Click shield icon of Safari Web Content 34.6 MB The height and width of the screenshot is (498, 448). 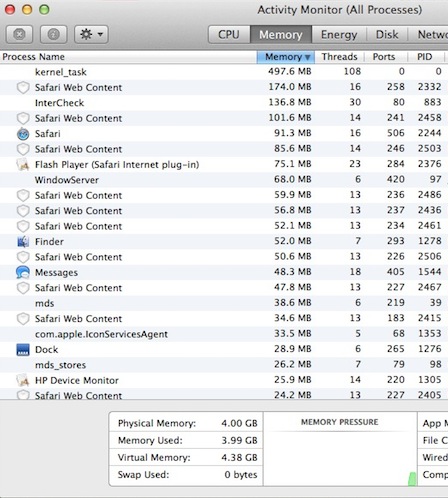click(23, 319)
